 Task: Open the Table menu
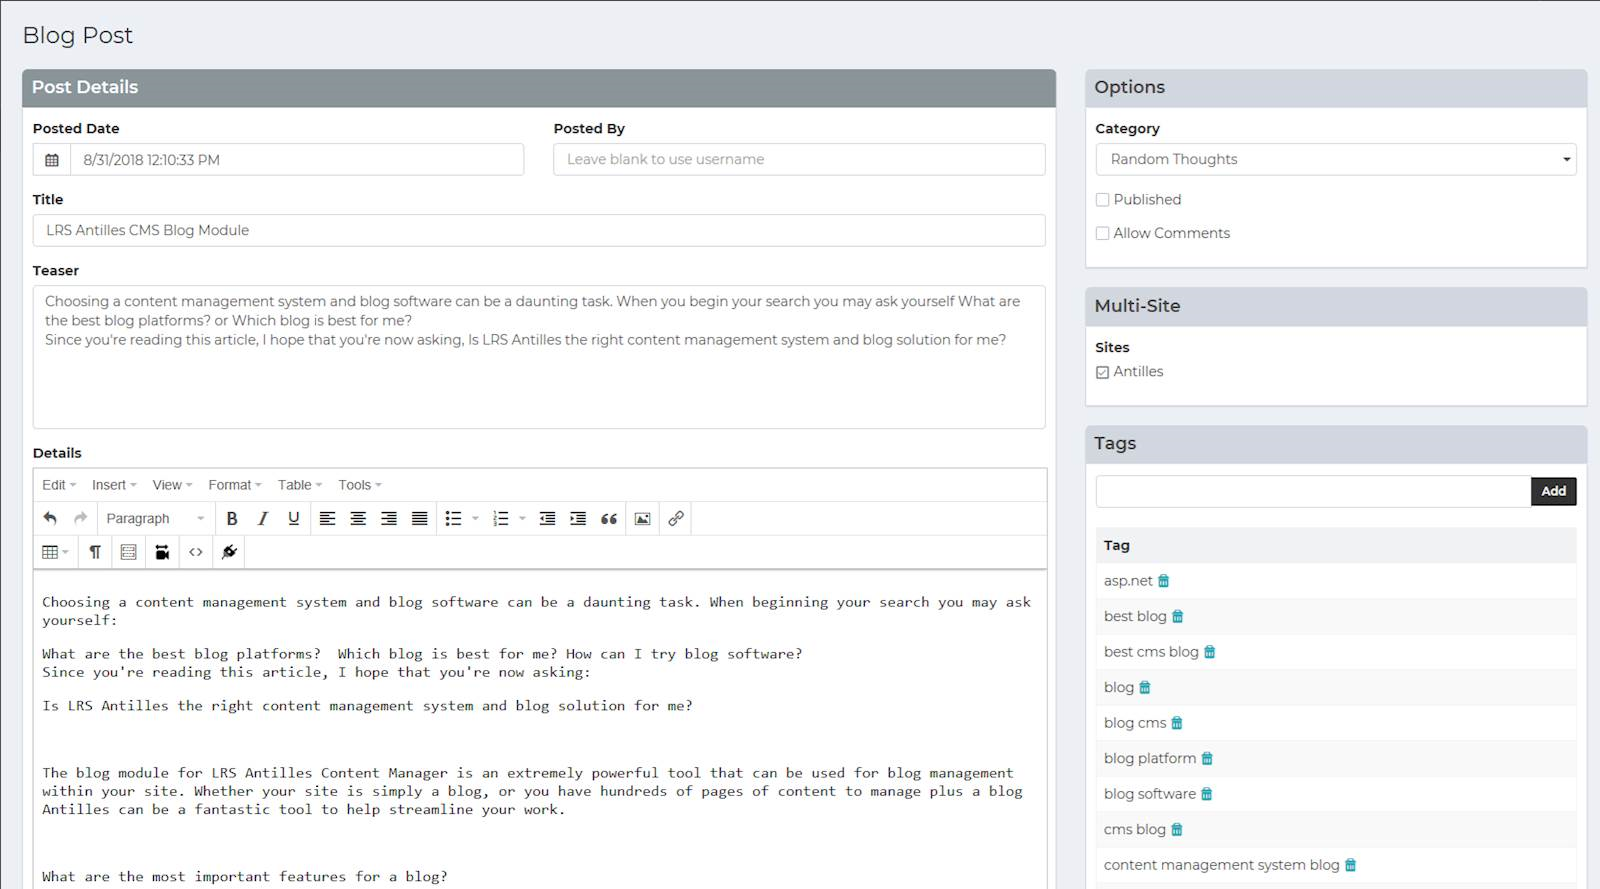click(x=300, y=485)
